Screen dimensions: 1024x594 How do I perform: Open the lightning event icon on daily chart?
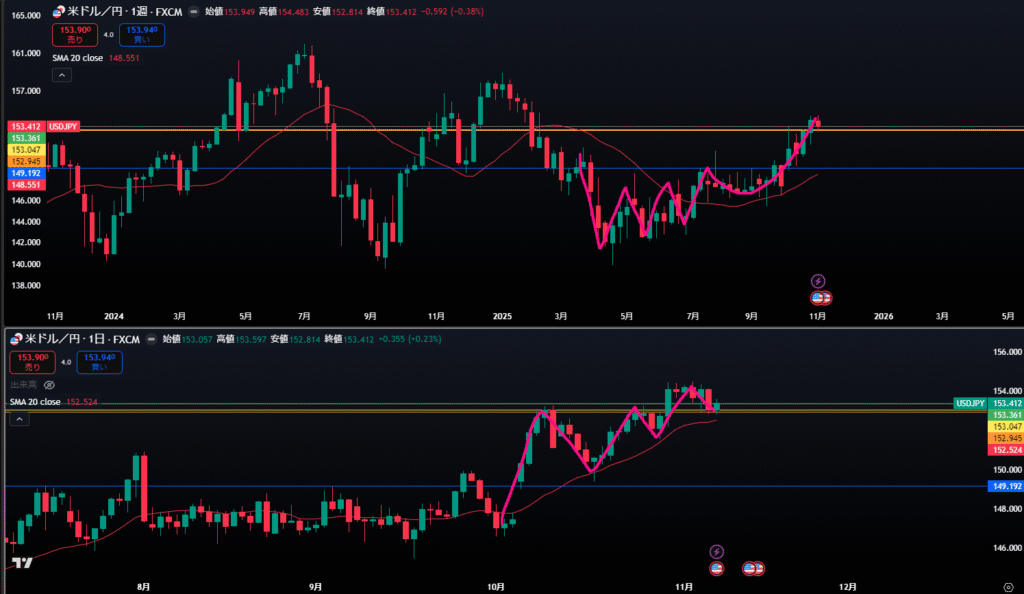pos(716,551)
